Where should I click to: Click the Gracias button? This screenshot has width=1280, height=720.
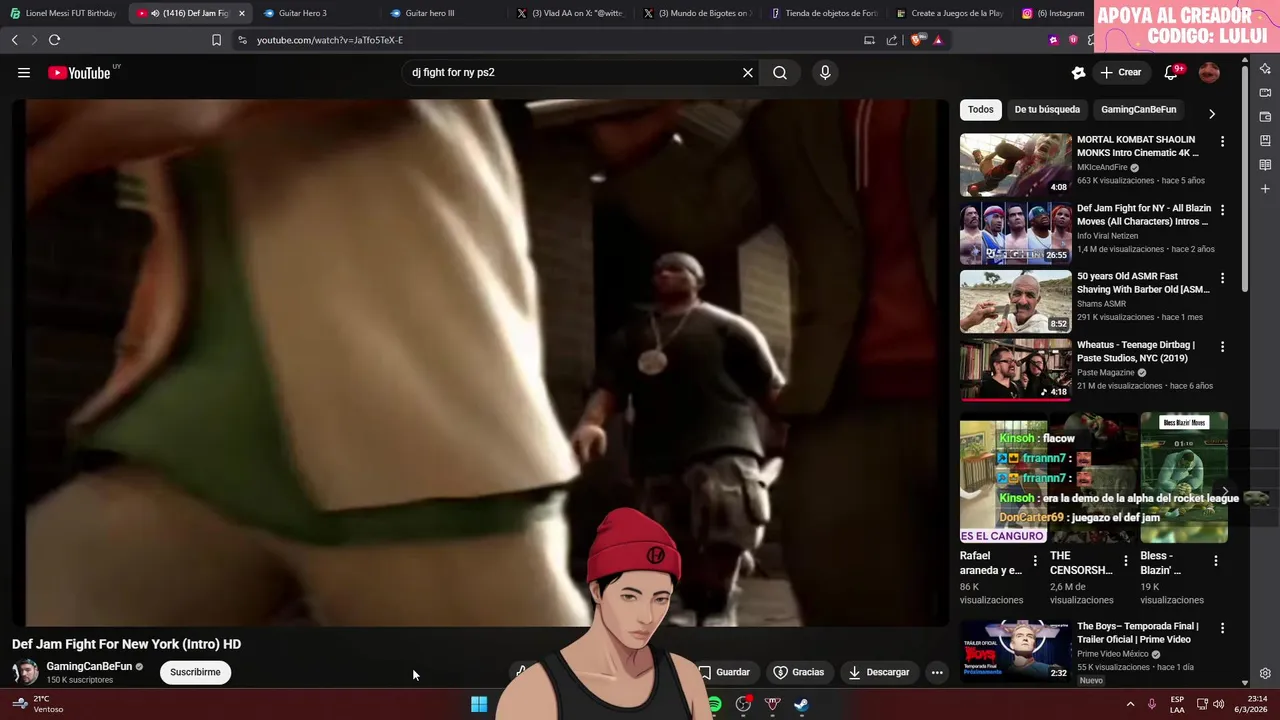[799, 672]
